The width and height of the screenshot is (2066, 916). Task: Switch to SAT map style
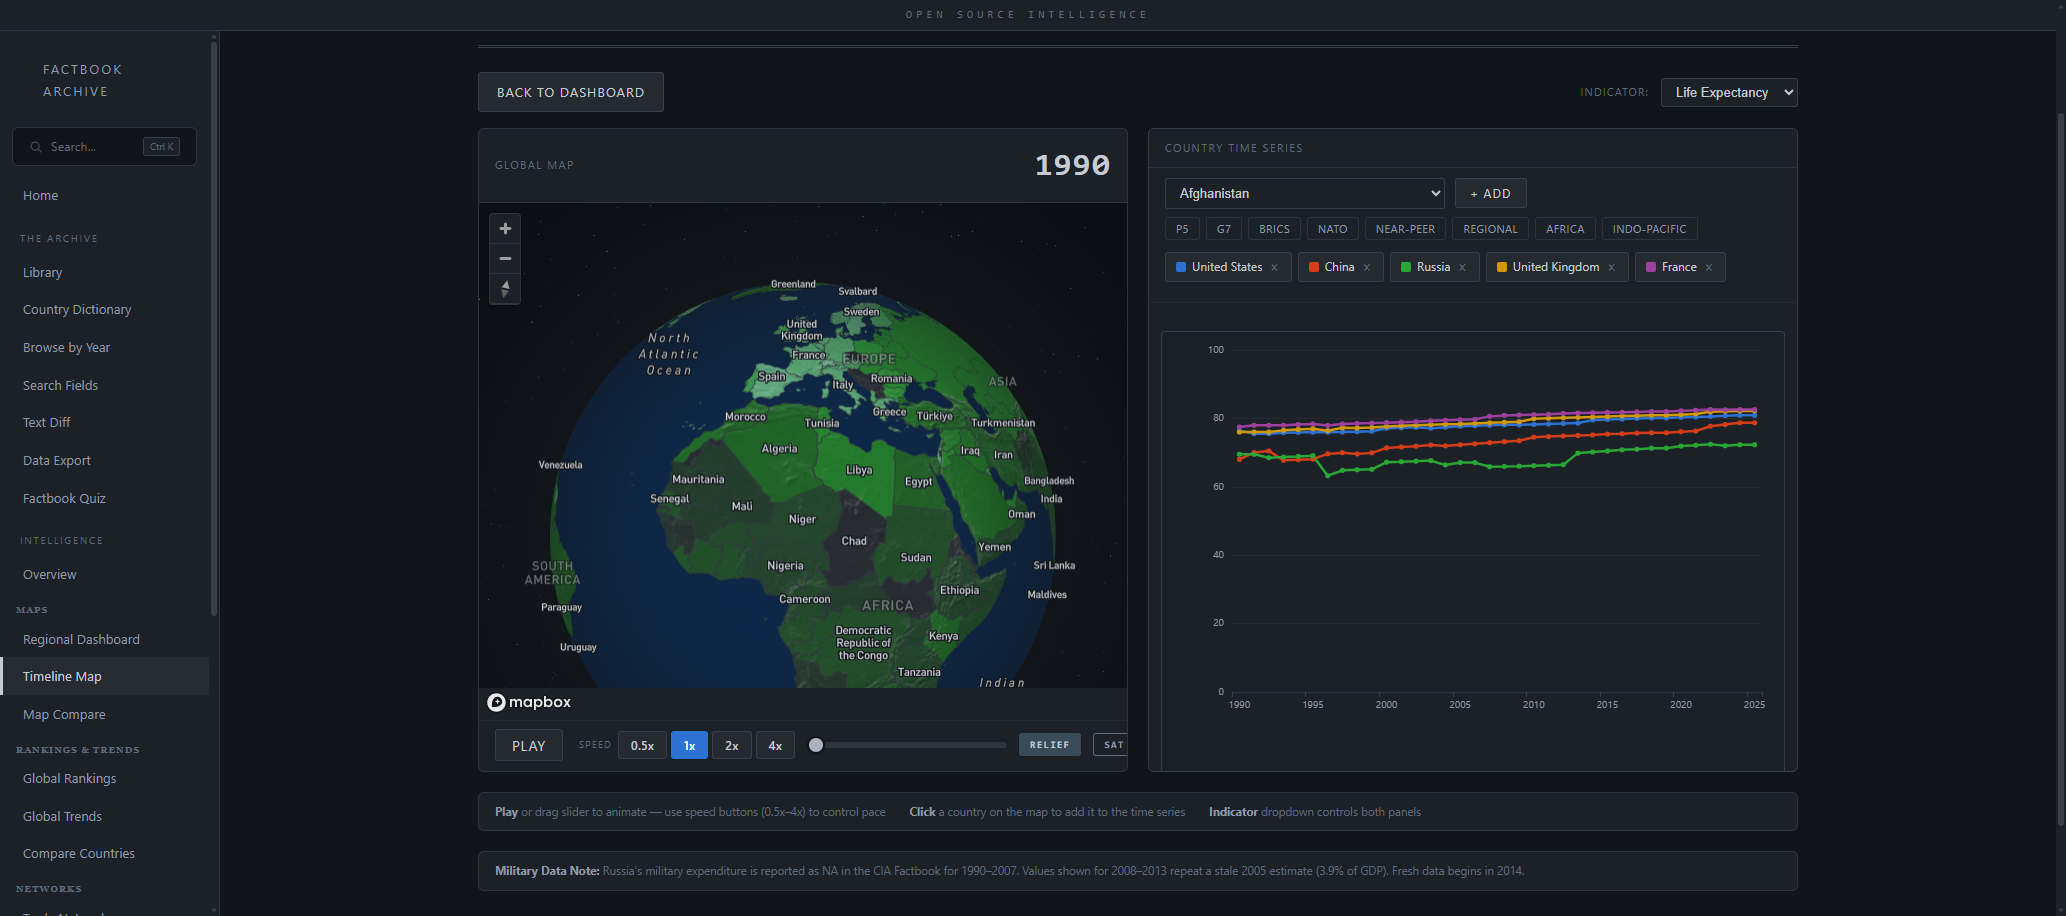coord(1112,745)
